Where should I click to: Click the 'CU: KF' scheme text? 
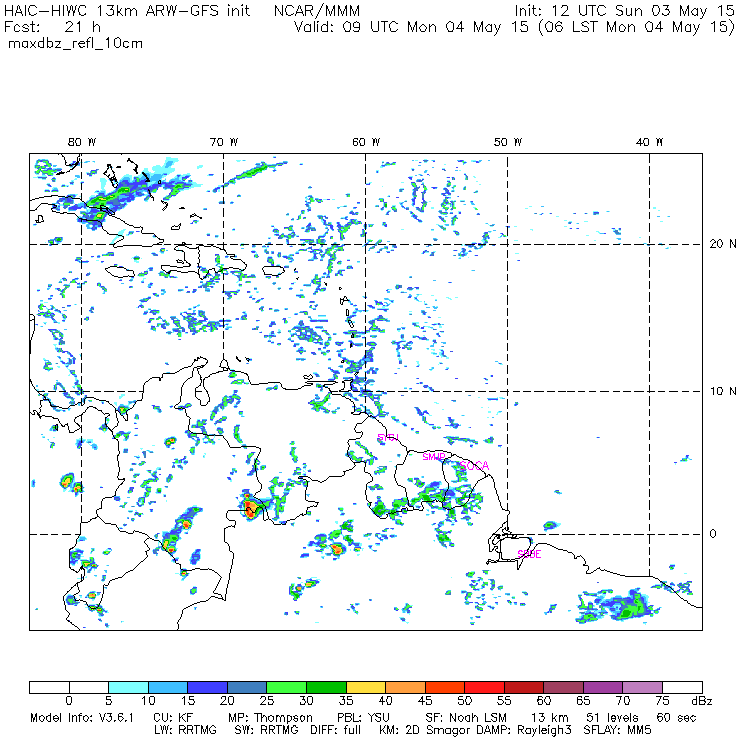click(x=174, y=718)
